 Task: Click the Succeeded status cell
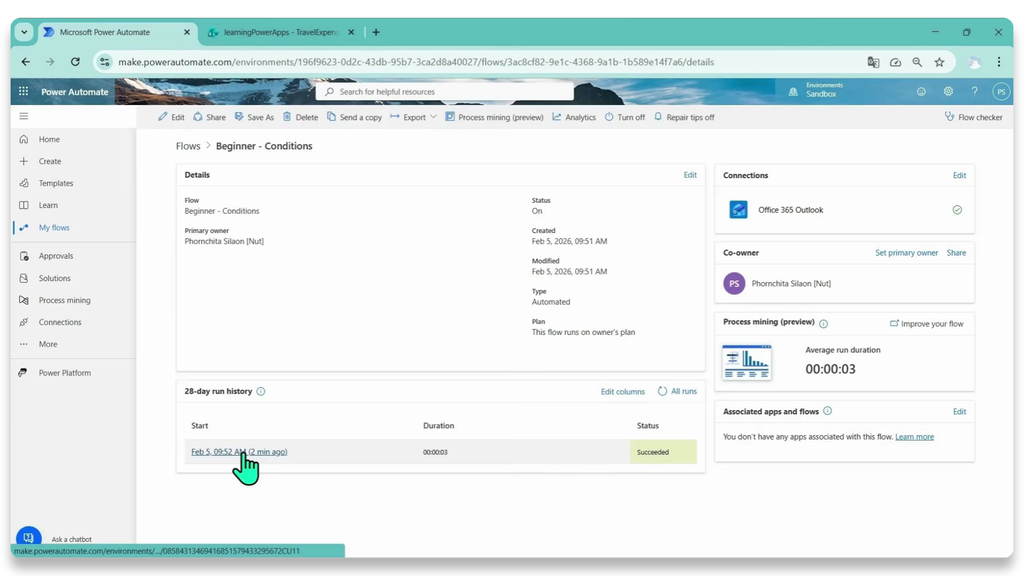click(663, 452)
